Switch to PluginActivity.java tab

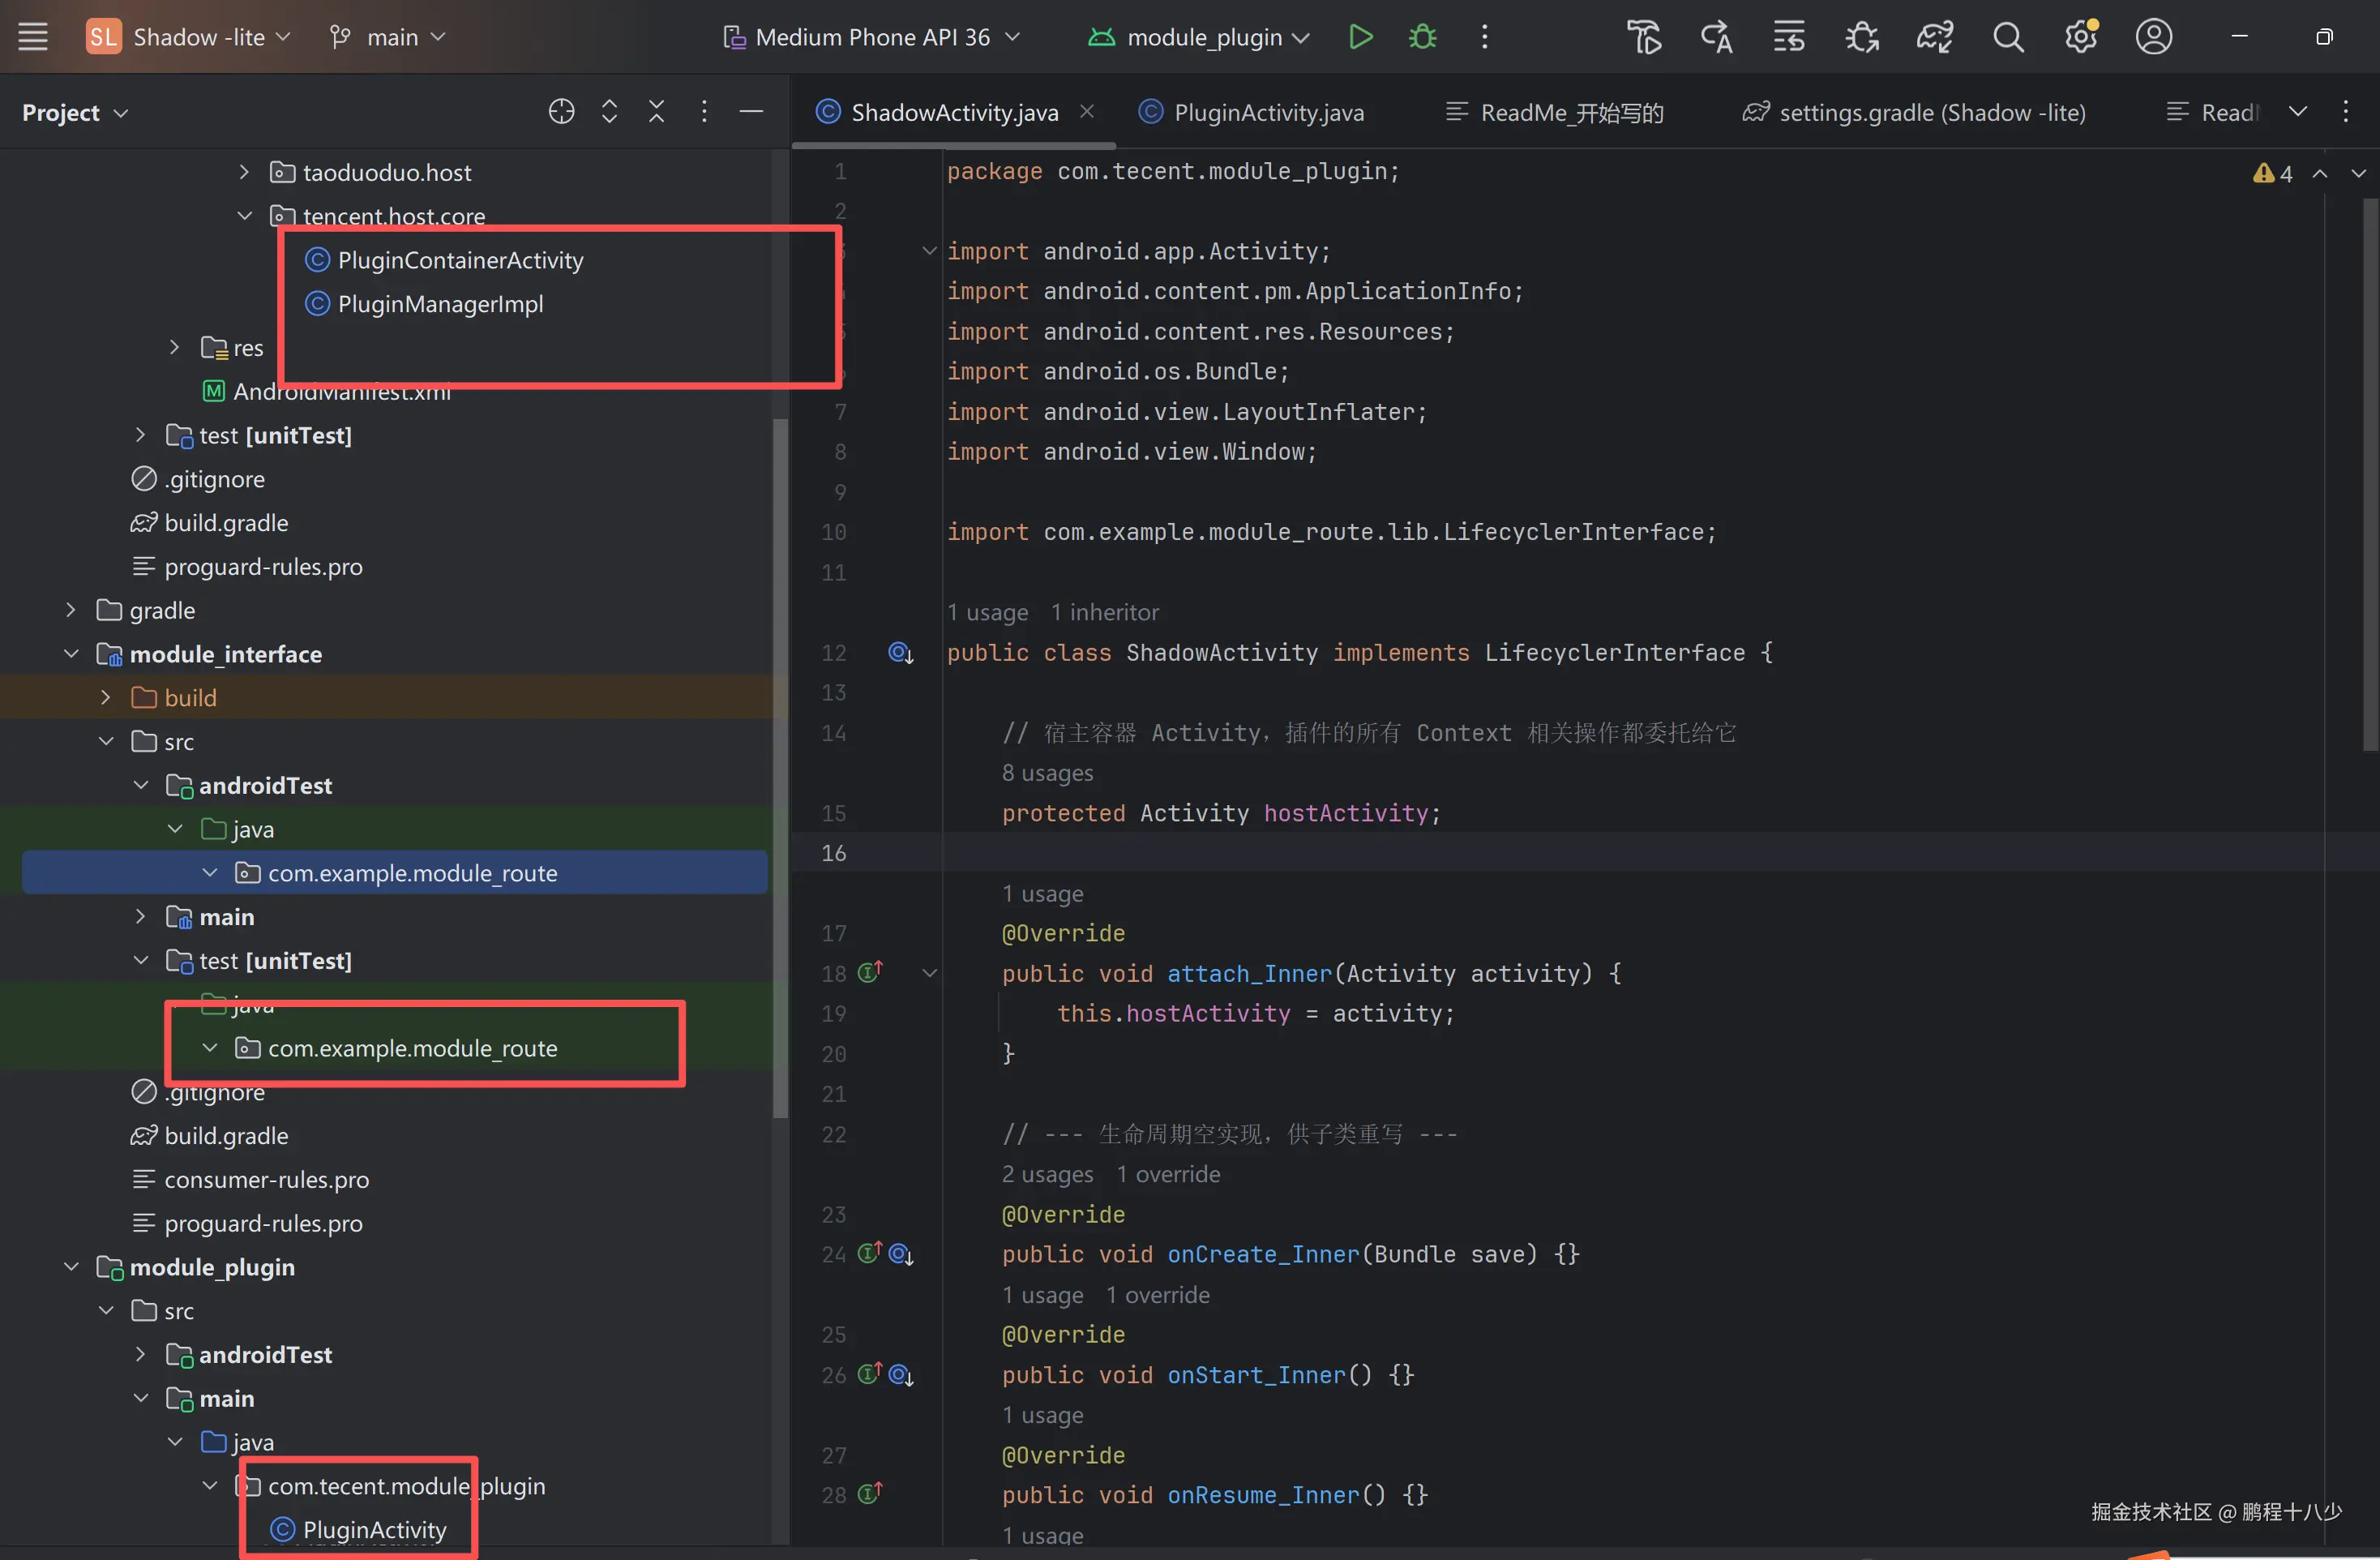click(x=1267, y=112)
